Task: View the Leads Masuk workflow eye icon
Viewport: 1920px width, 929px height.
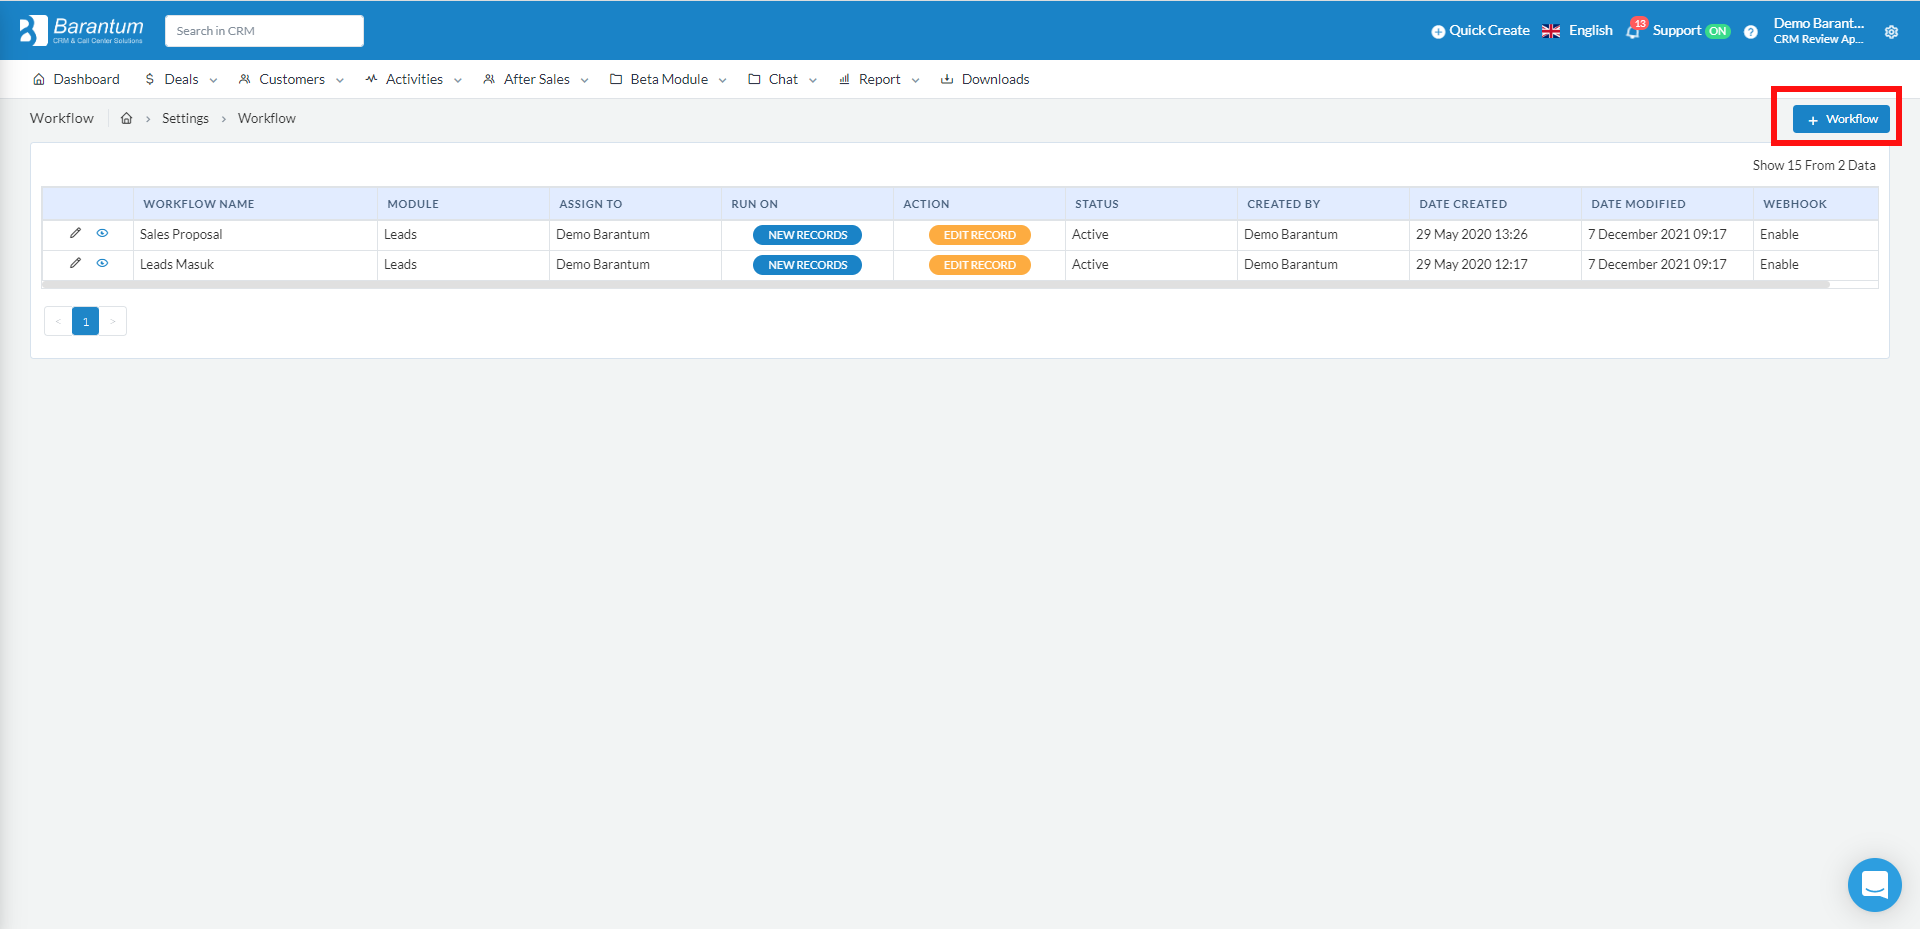Action: tap(102, 263)
